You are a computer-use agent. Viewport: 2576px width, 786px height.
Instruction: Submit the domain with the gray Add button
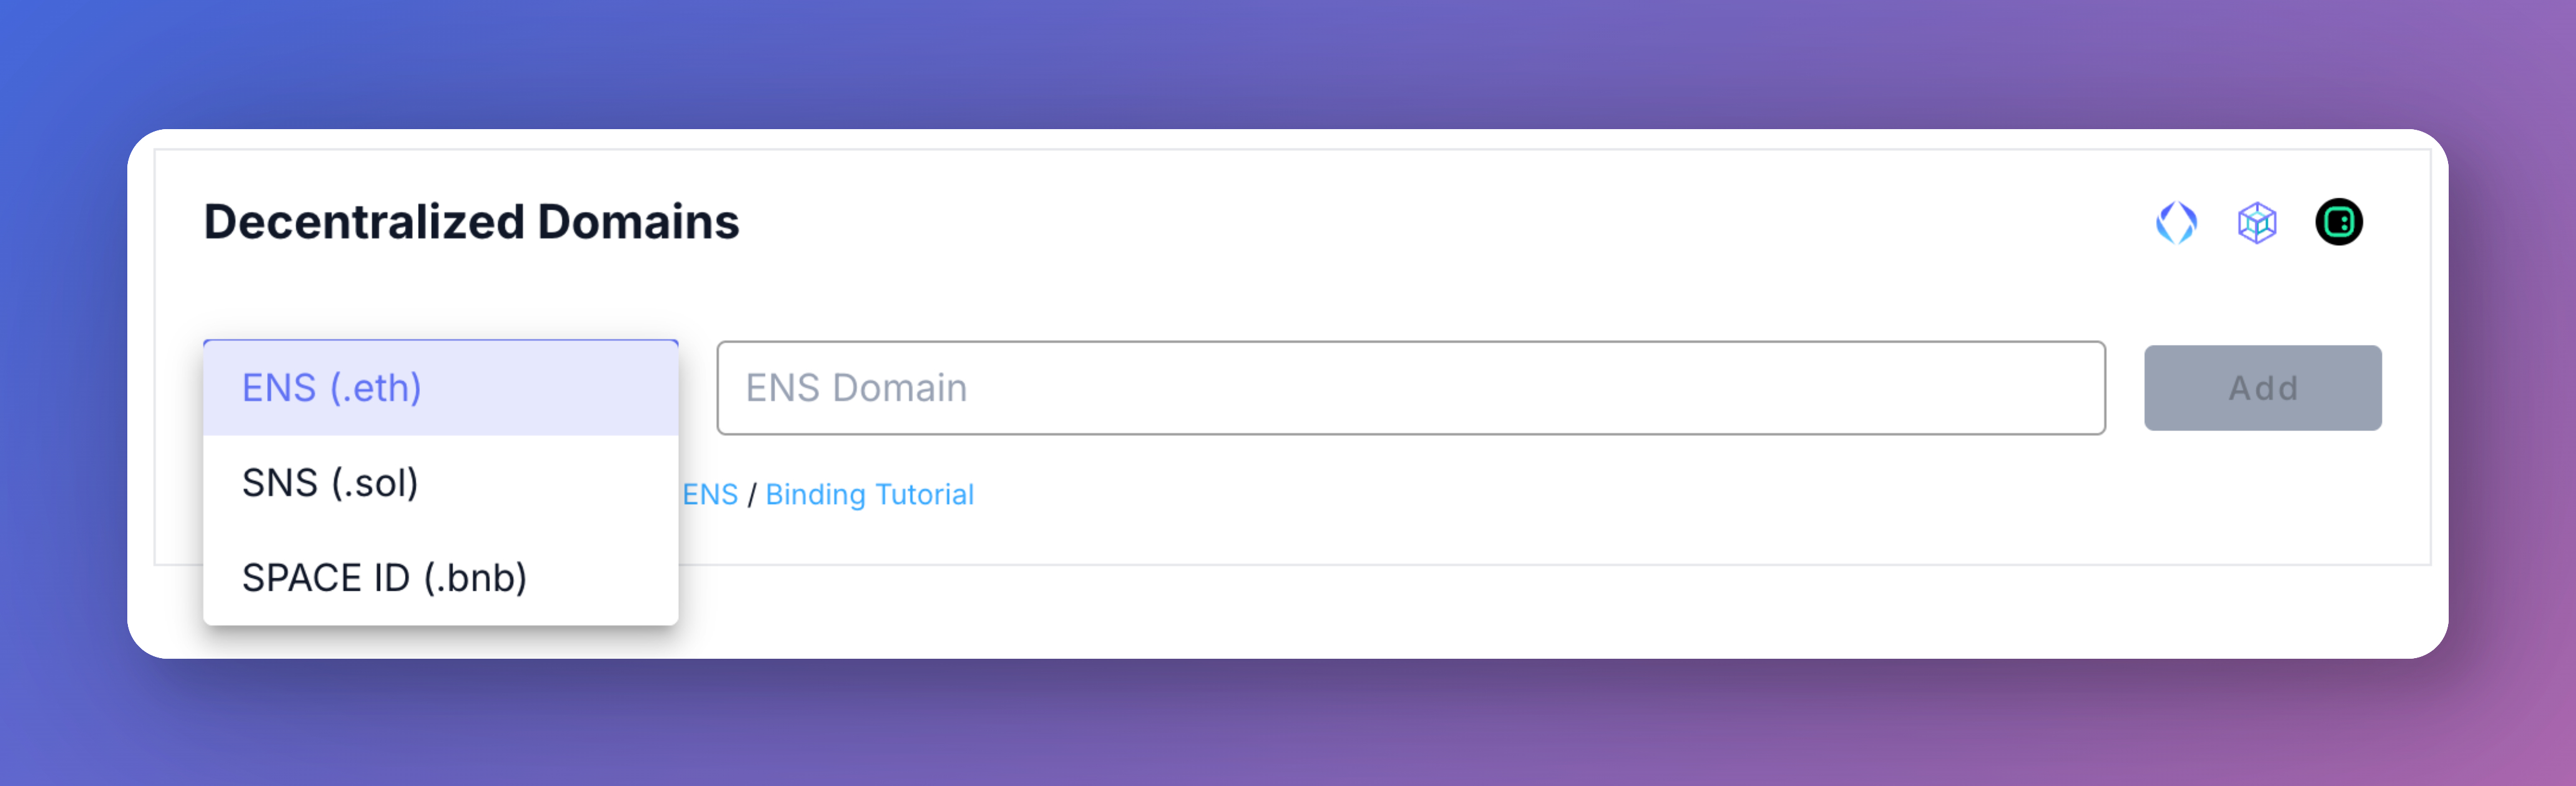click(2262, 388)
